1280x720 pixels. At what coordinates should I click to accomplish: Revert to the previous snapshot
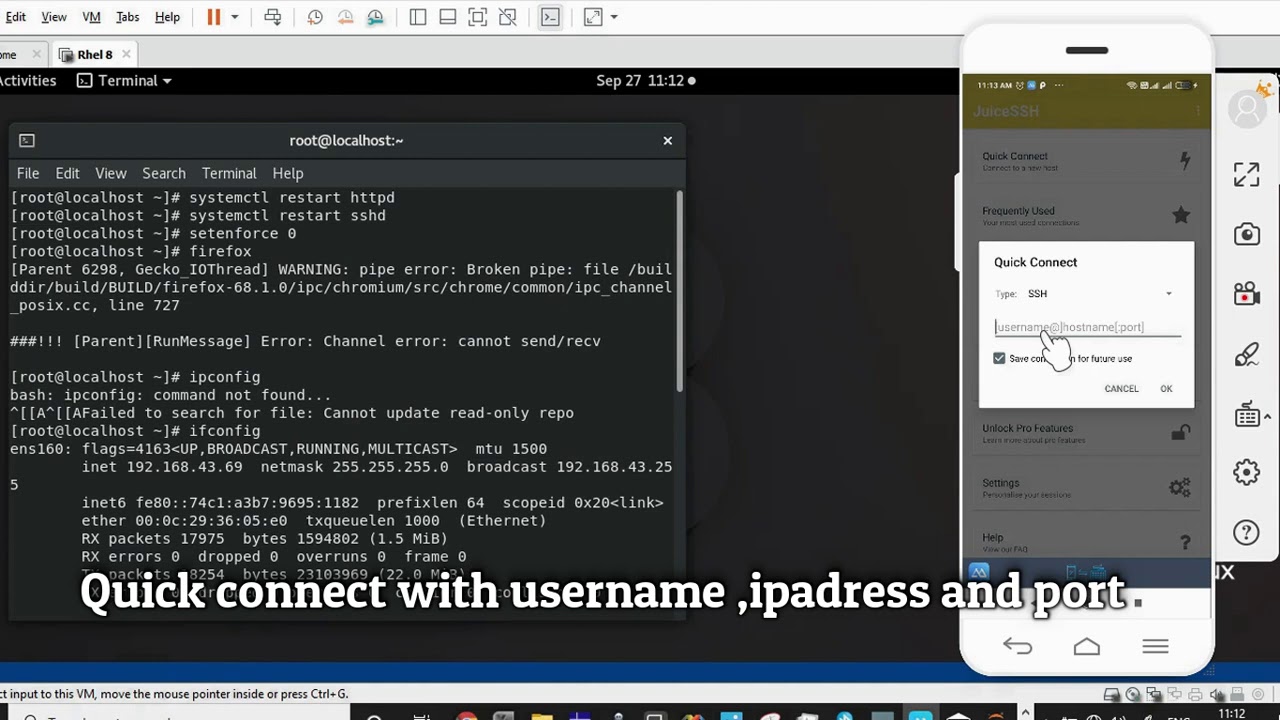tap(345, 17)
